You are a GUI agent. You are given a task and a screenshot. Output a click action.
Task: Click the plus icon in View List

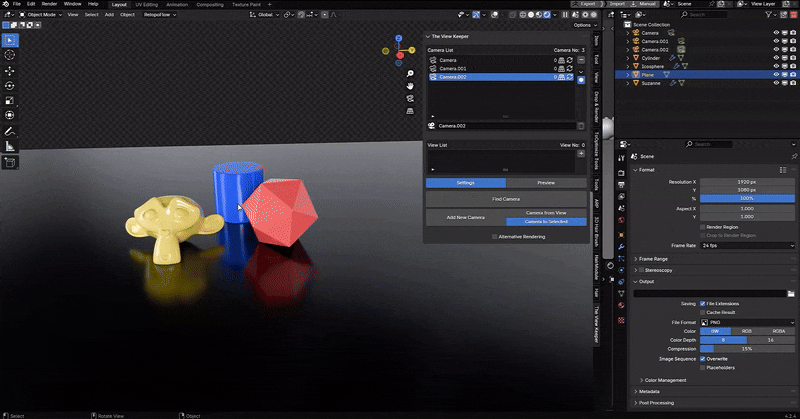pos(581,154)
